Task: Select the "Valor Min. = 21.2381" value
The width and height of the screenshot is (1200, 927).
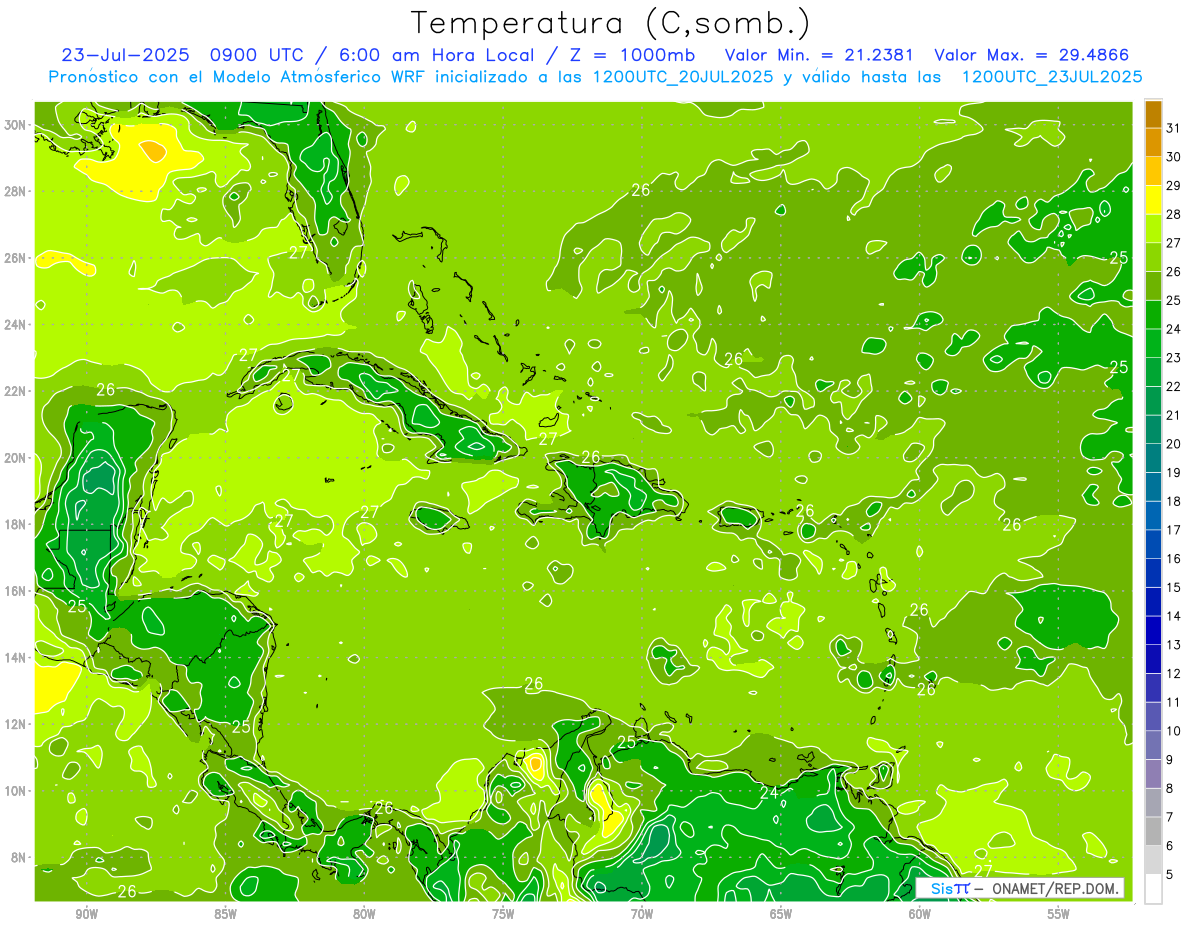Action: point(821,55)
